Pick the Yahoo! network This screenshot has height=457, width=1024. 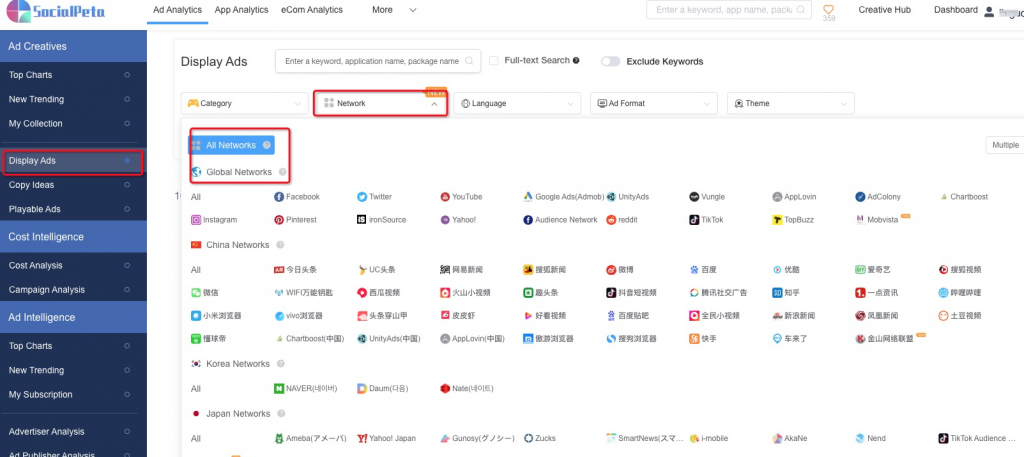pyautogui.click(x=458, y=220)
